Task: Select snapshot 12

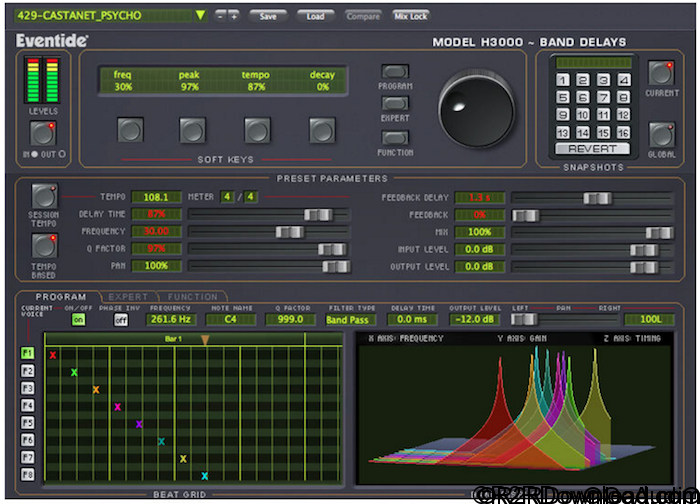Action: click(624, 115)
